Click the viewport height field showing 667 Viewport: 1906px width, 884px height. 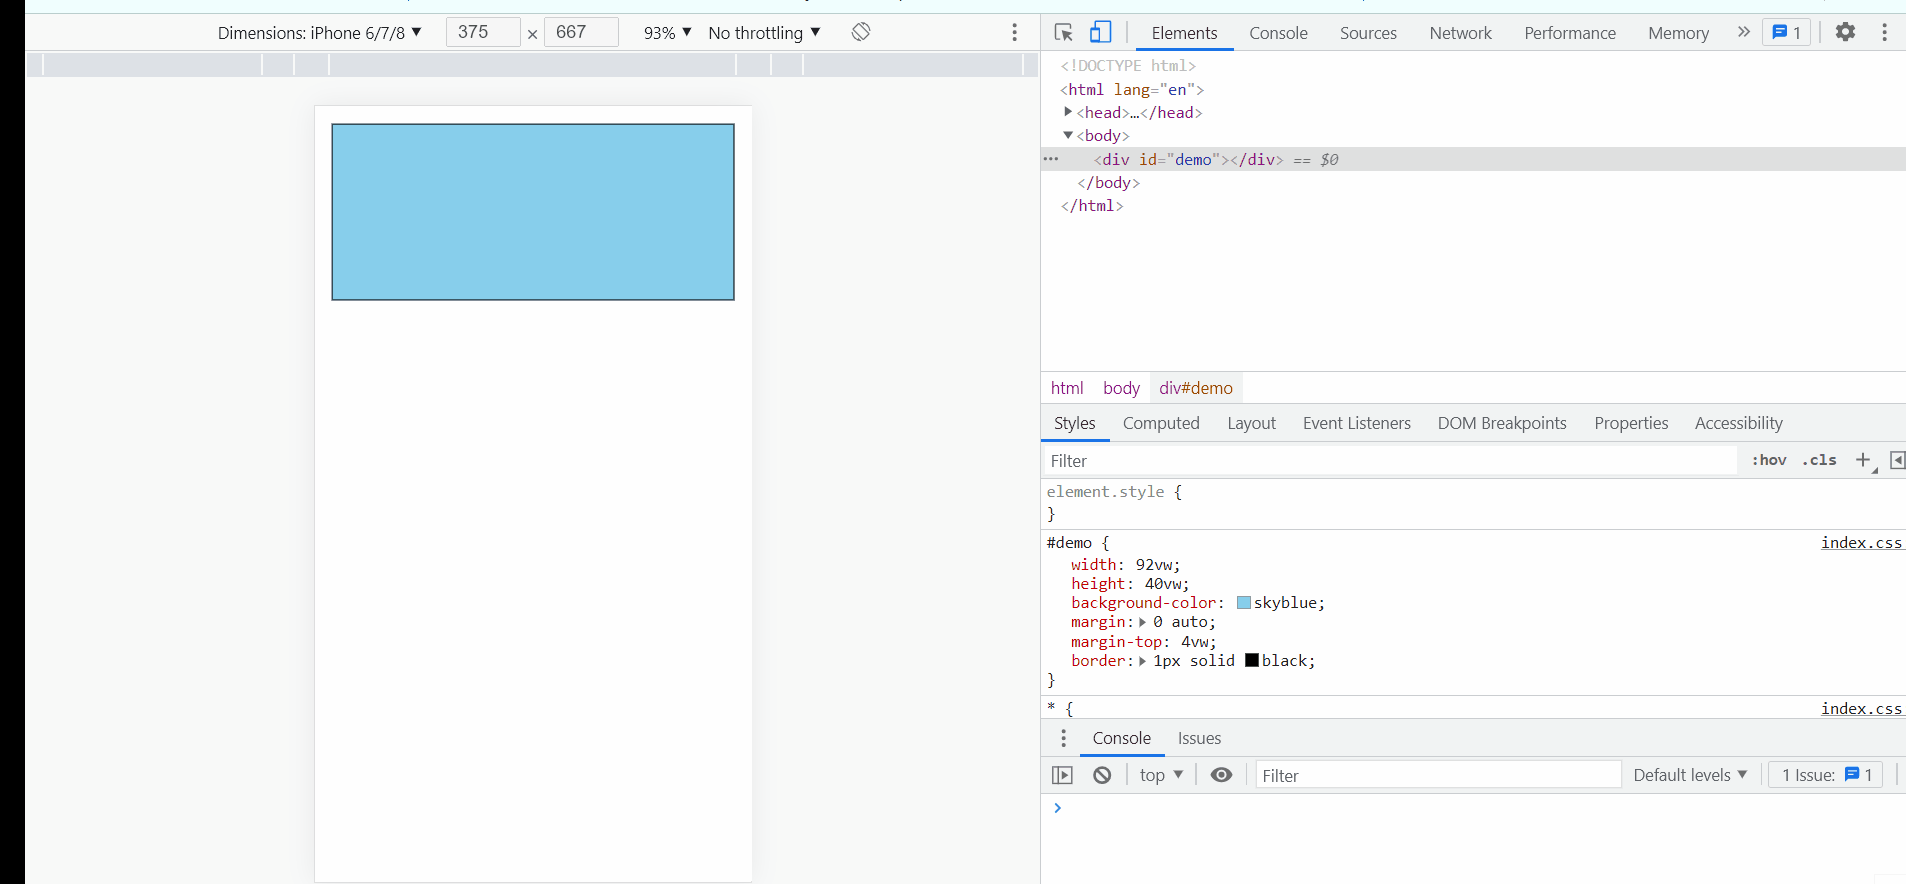[x=581, y=32]
